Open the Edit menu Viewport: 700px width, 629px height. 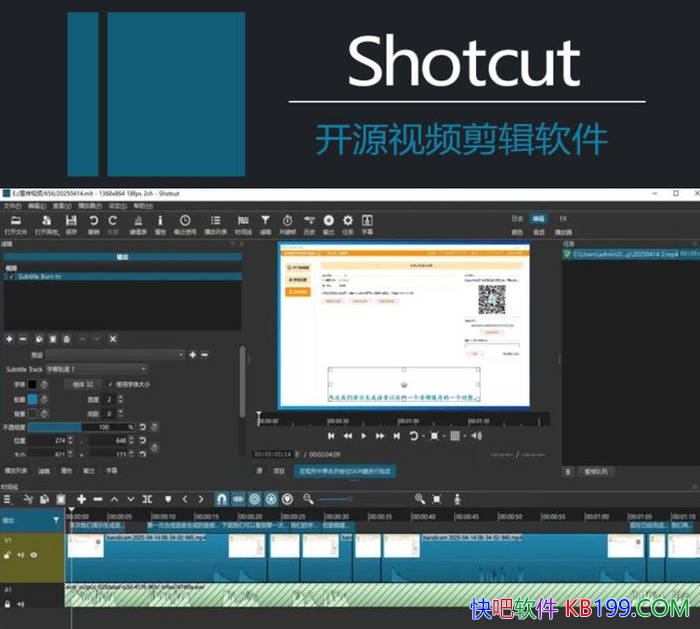pyautogui.click(x=37, y=206)
